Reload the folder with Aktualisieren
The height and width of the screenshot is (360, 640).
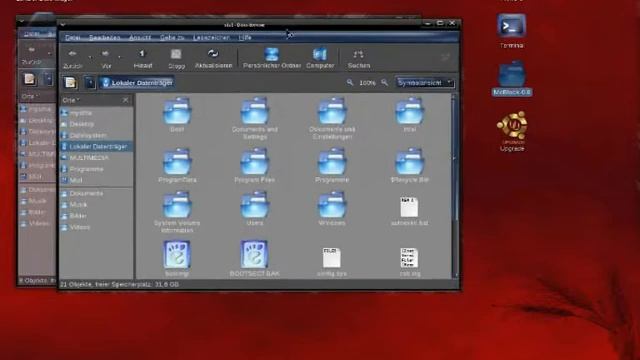coord(213,58)
